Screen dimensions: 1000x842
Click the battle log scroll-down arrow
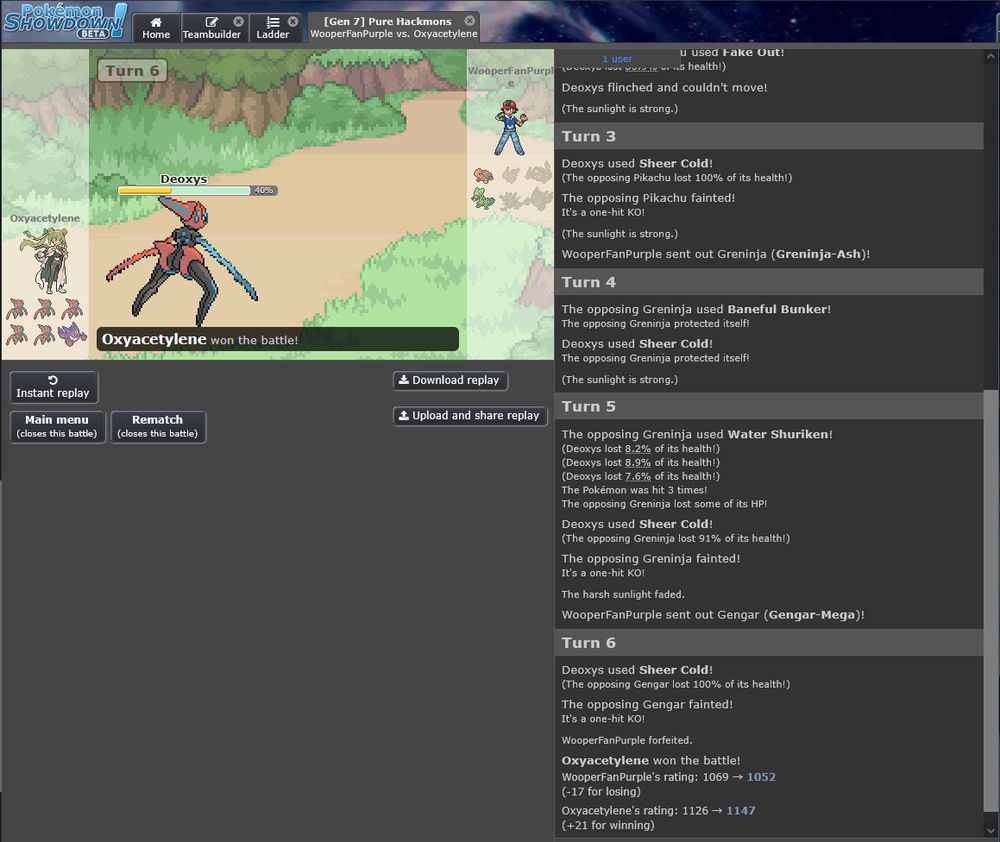991,830
